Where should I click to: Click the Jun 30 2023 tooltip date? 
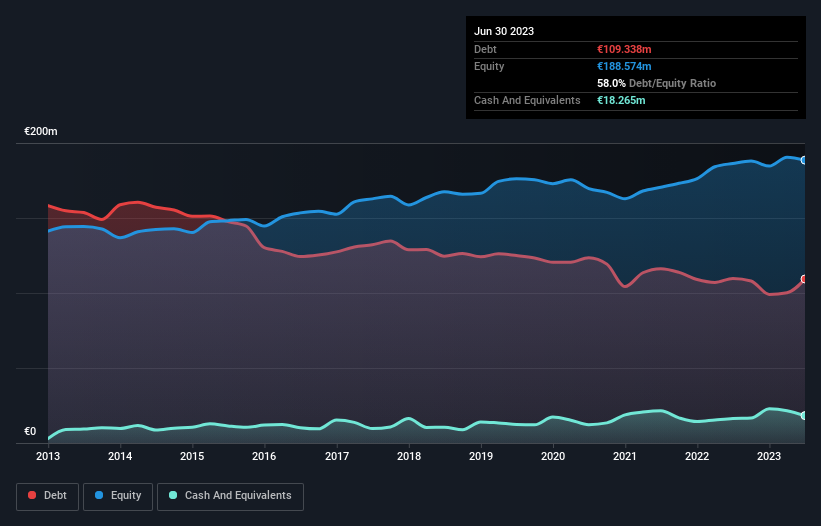coord(504,31)
